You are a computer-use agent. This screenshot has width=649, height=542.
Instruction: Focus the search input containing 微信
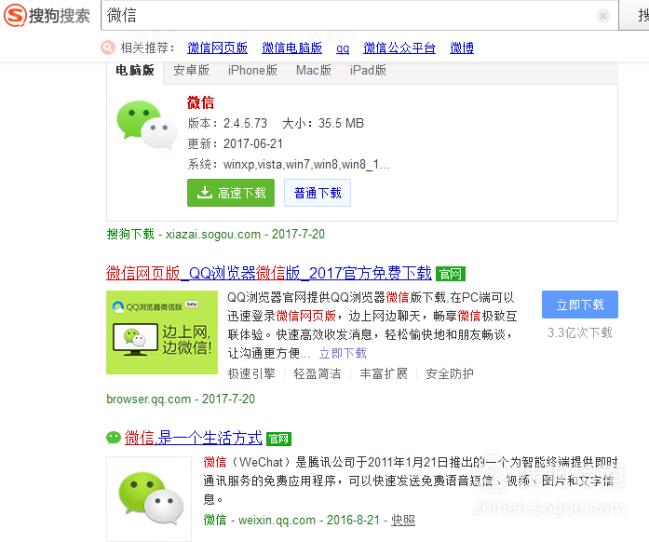pos(359,15)
